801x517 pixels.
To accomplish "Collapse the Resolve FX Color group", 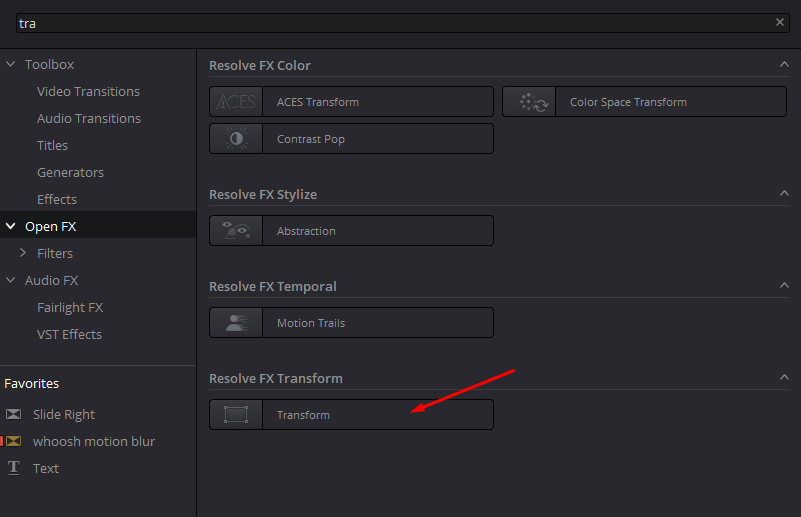I will (784, 65).
